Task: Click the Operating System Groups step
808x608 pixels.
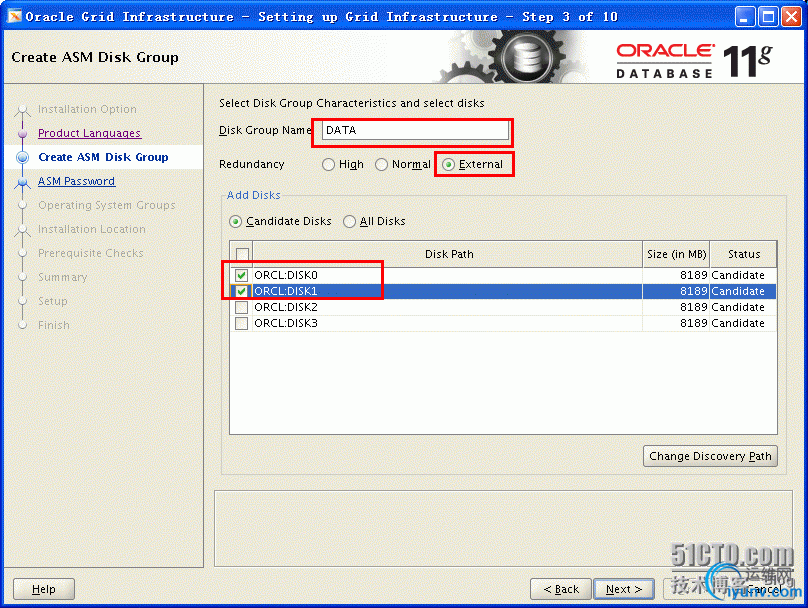Action: click(x=107, y=205)
